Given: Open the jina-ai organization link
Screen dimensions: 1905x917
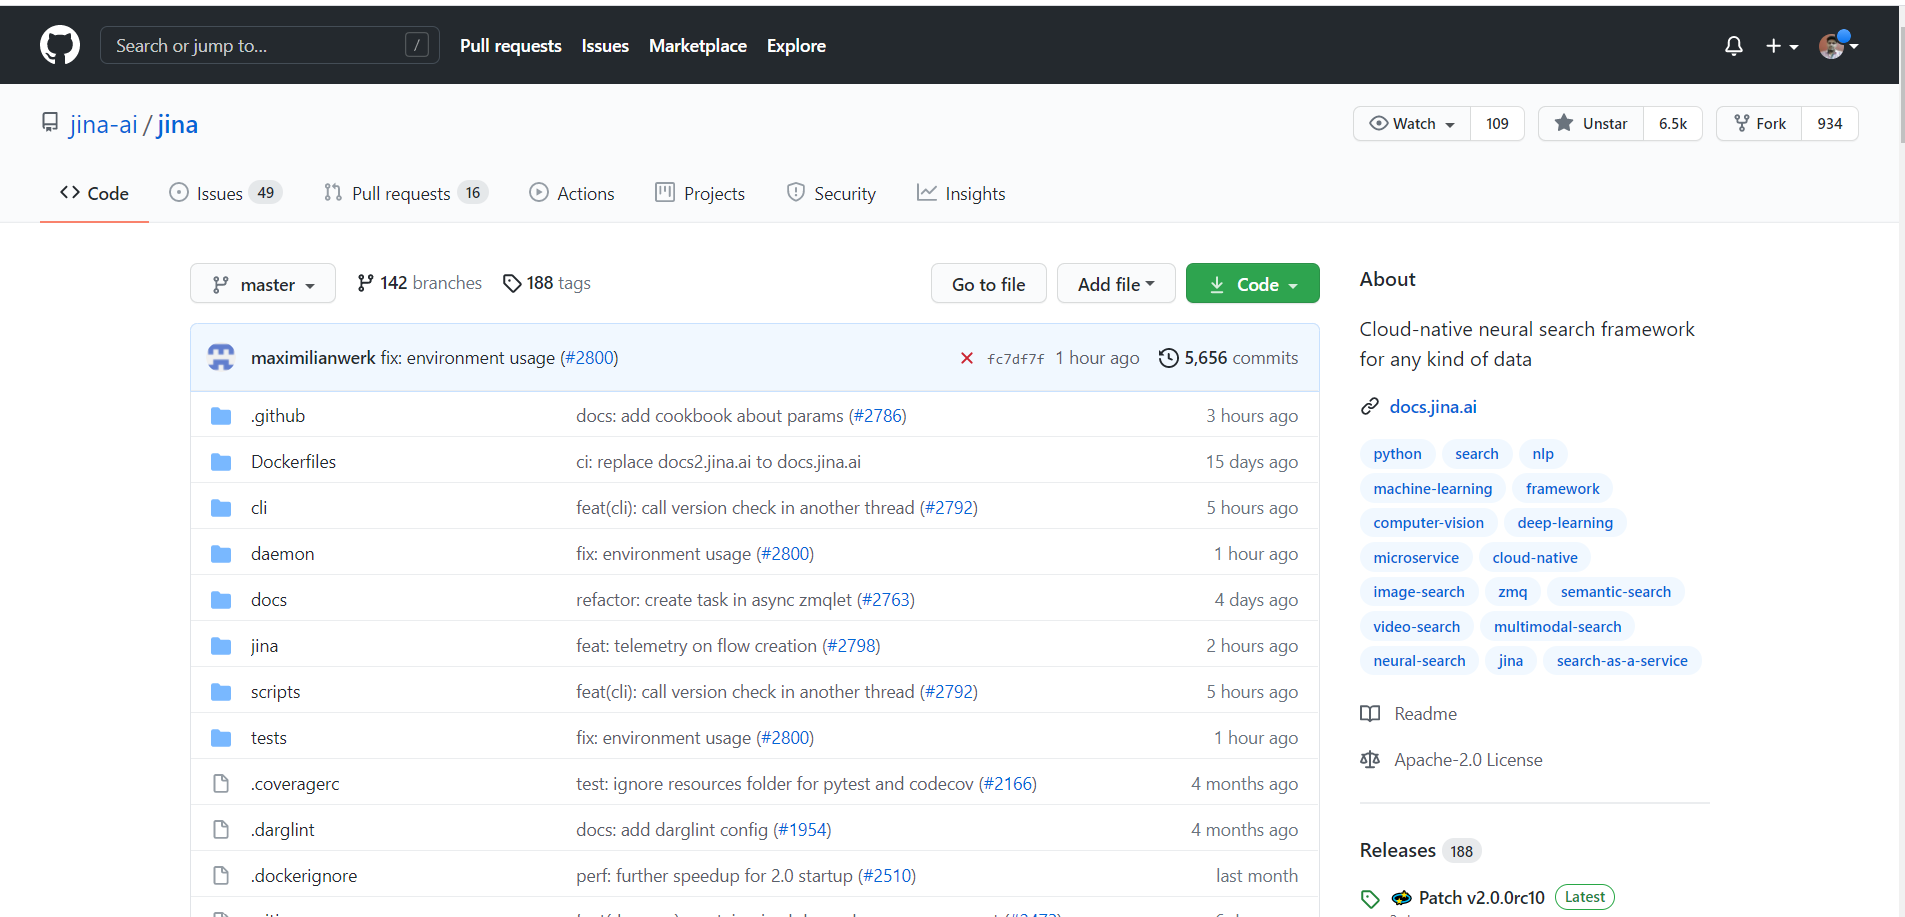Looking at the screenshot, I should pos(104,124).
